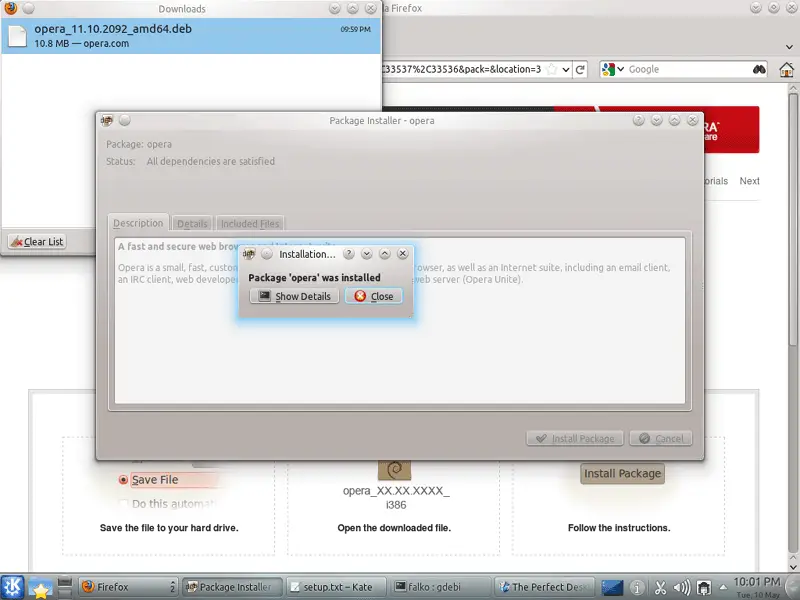Image resolution: width=800 pixels, height=600 pixels.
Task: Click the Show Details button
Action: click(294, 296)
